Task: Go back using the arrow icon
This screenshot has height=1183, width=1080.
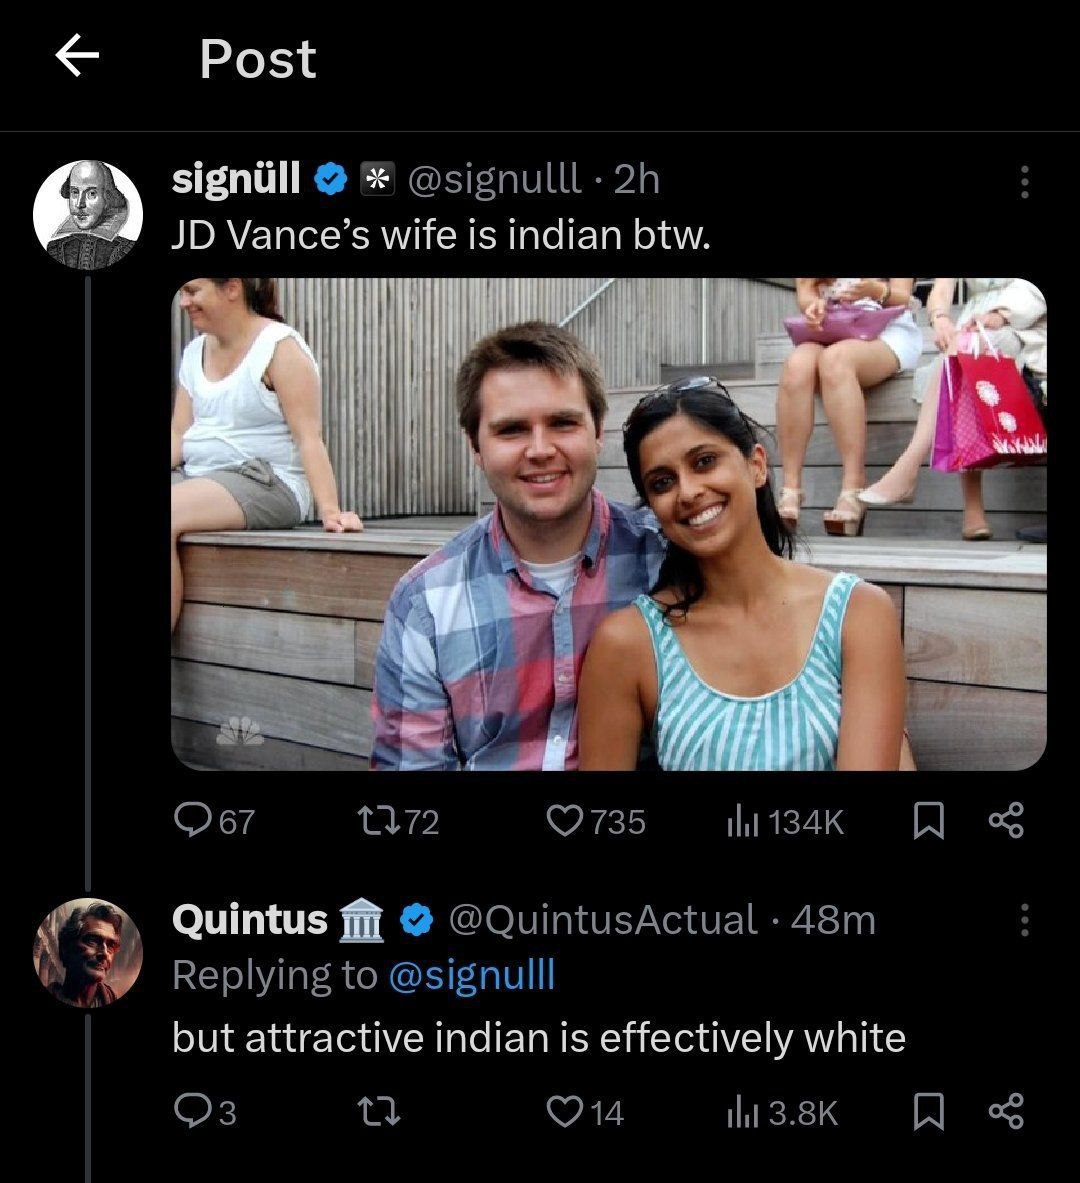Action: tap(77, 58)
